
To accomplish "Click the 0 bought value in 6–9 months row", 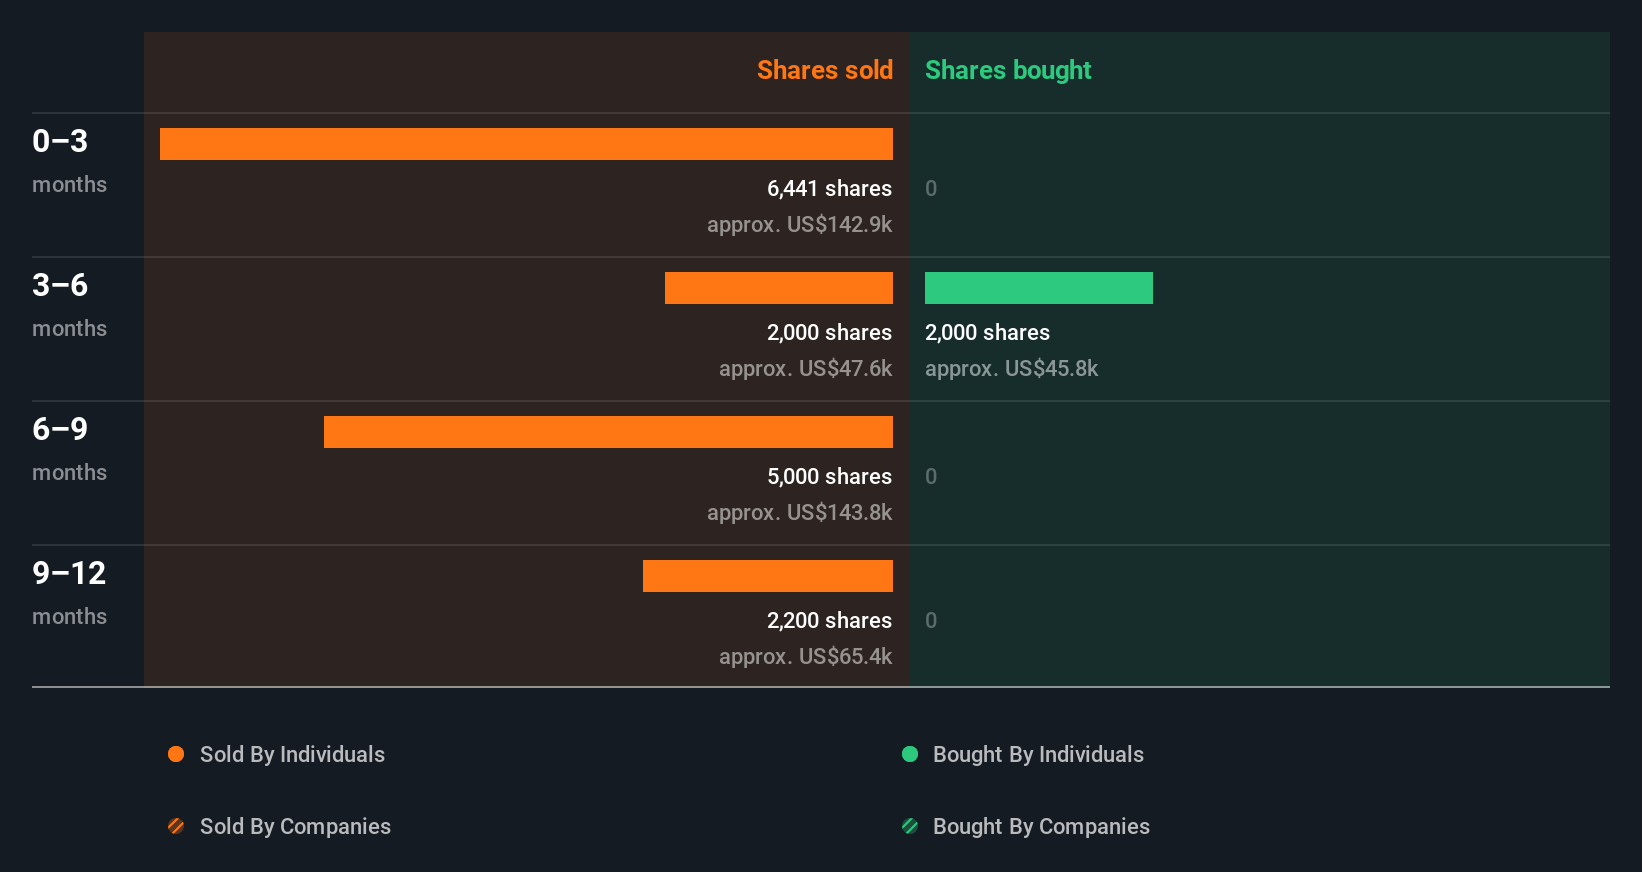I will pyautogui.click(x=931, y=476).
